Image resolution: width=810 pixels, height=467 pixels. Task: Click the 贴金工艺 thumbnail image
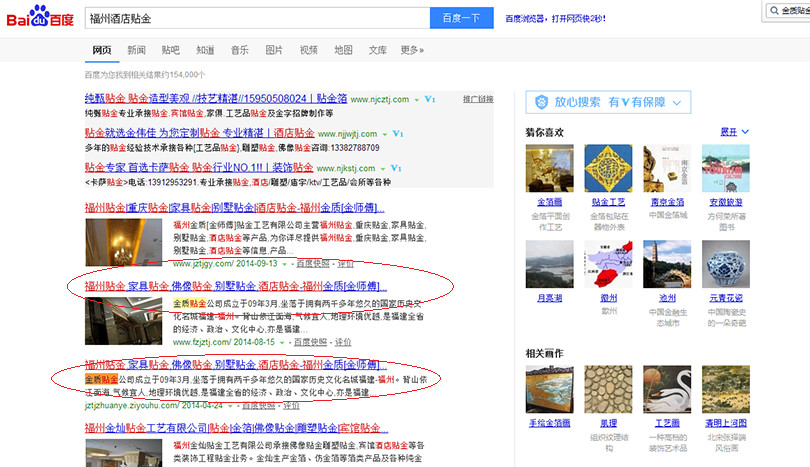click(x=609, y=168)
